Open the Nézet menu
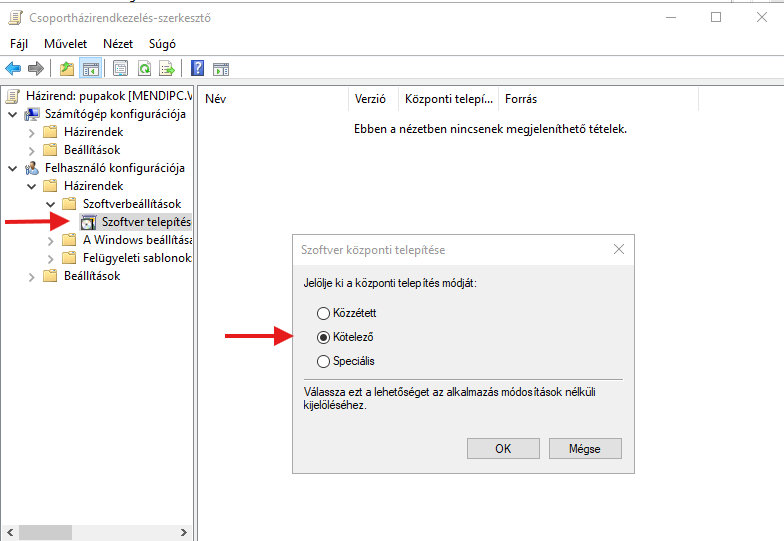Viewport: 784px width, 541px height. [x=118, y=44]
